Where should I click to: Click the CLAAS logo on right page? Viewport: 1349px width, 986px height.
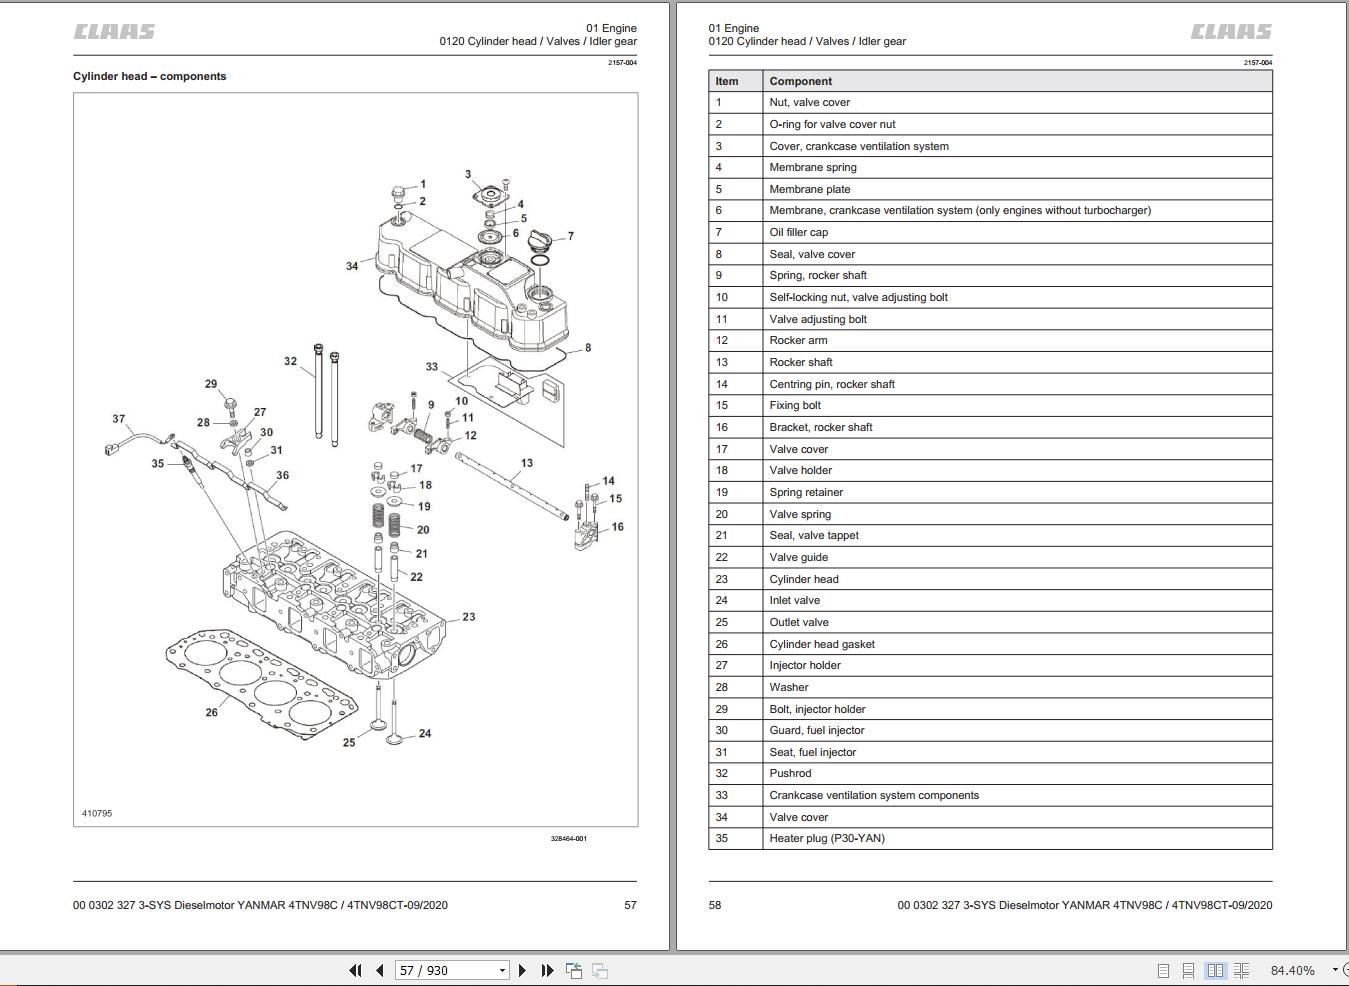1231,32
